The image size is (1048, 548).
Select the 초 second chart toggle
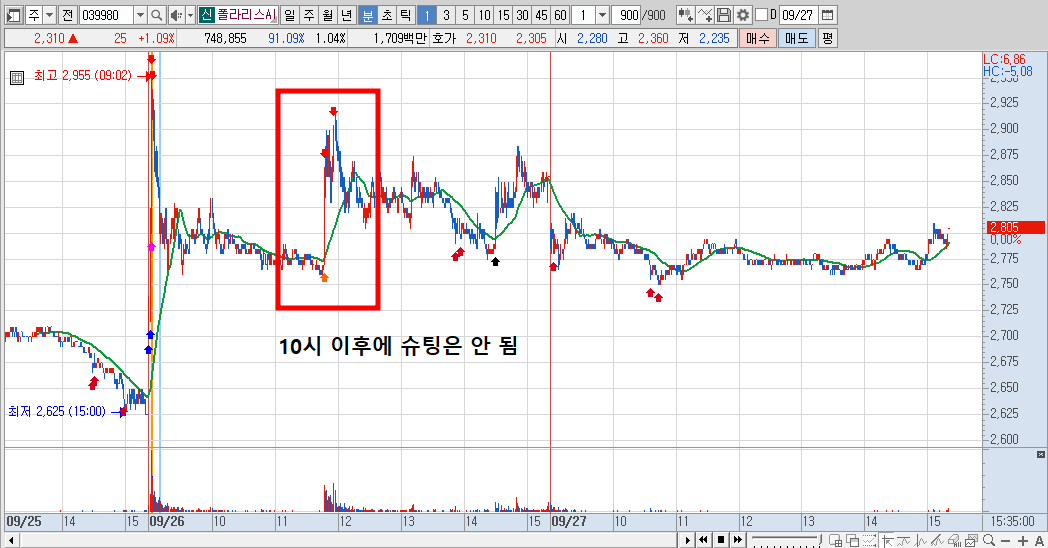[386, 15]
